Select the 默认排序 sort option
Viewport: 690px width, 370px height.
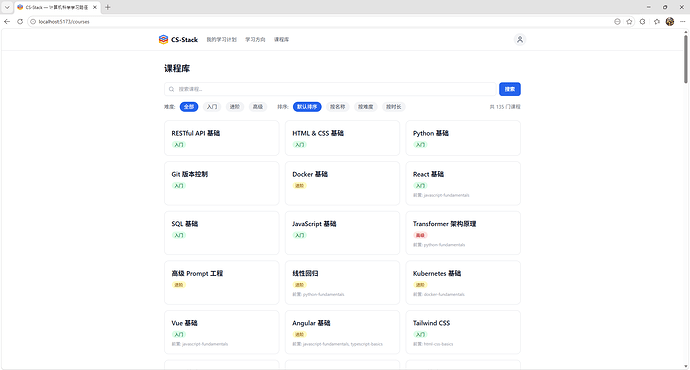tap(307, 107)
